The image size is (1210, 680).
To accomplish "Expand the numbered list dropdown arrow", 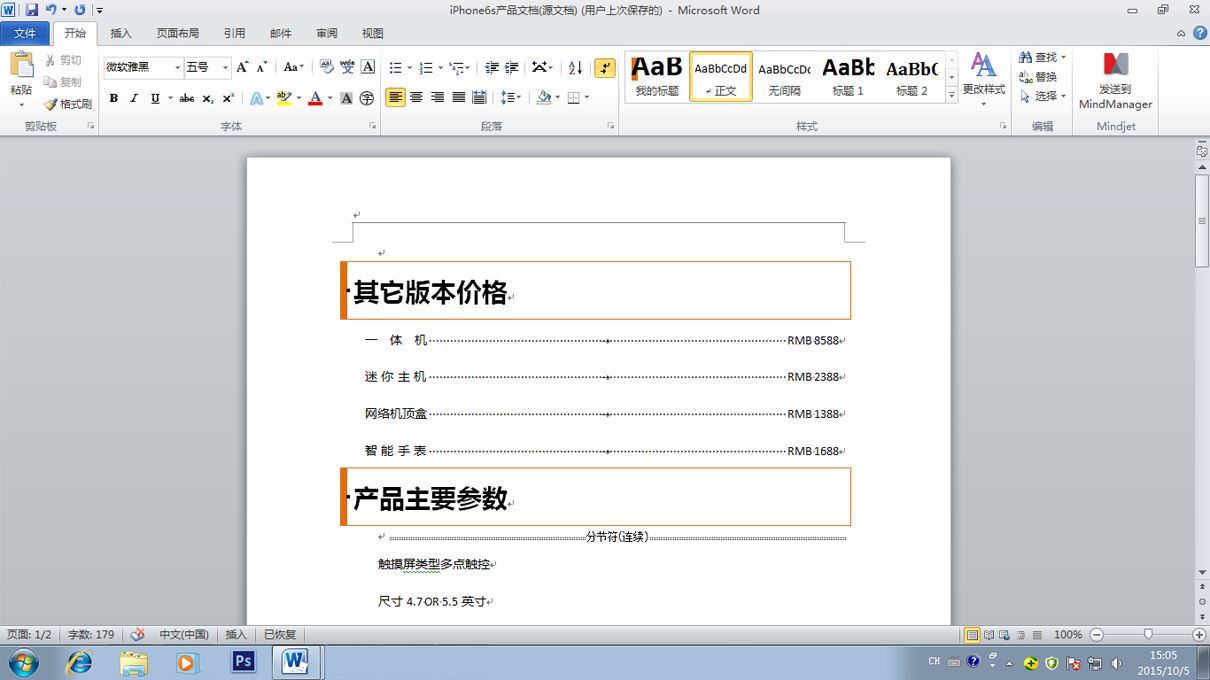I will pyautogui.click(x=440, y=67).
